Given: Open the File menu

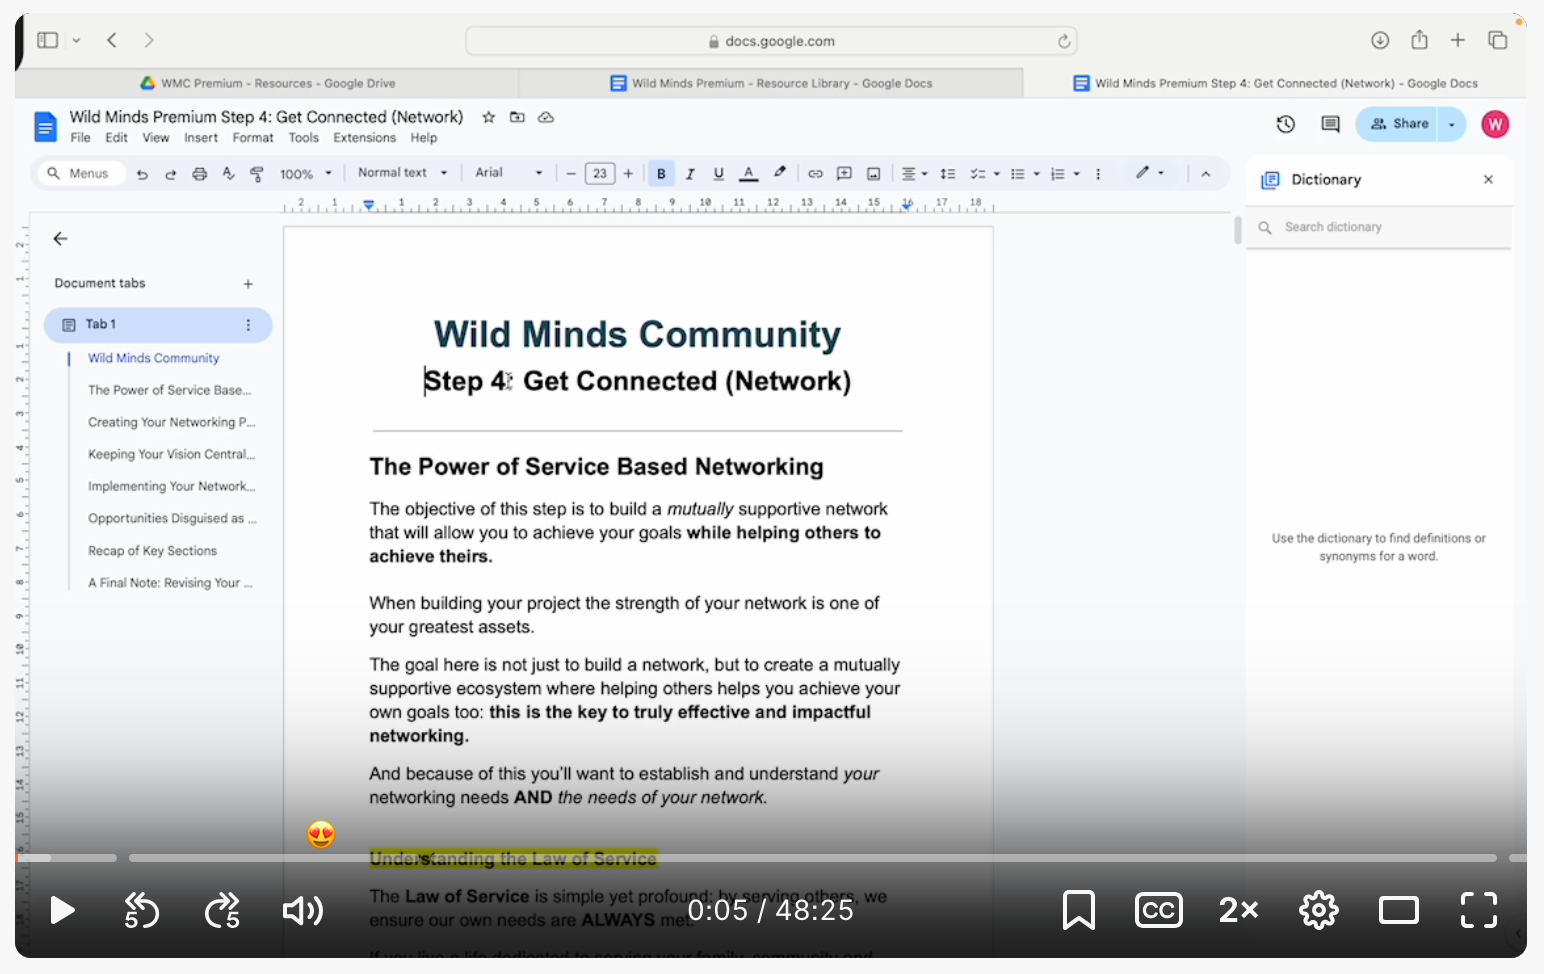Looking at the screenshot, I should [80, 138].
